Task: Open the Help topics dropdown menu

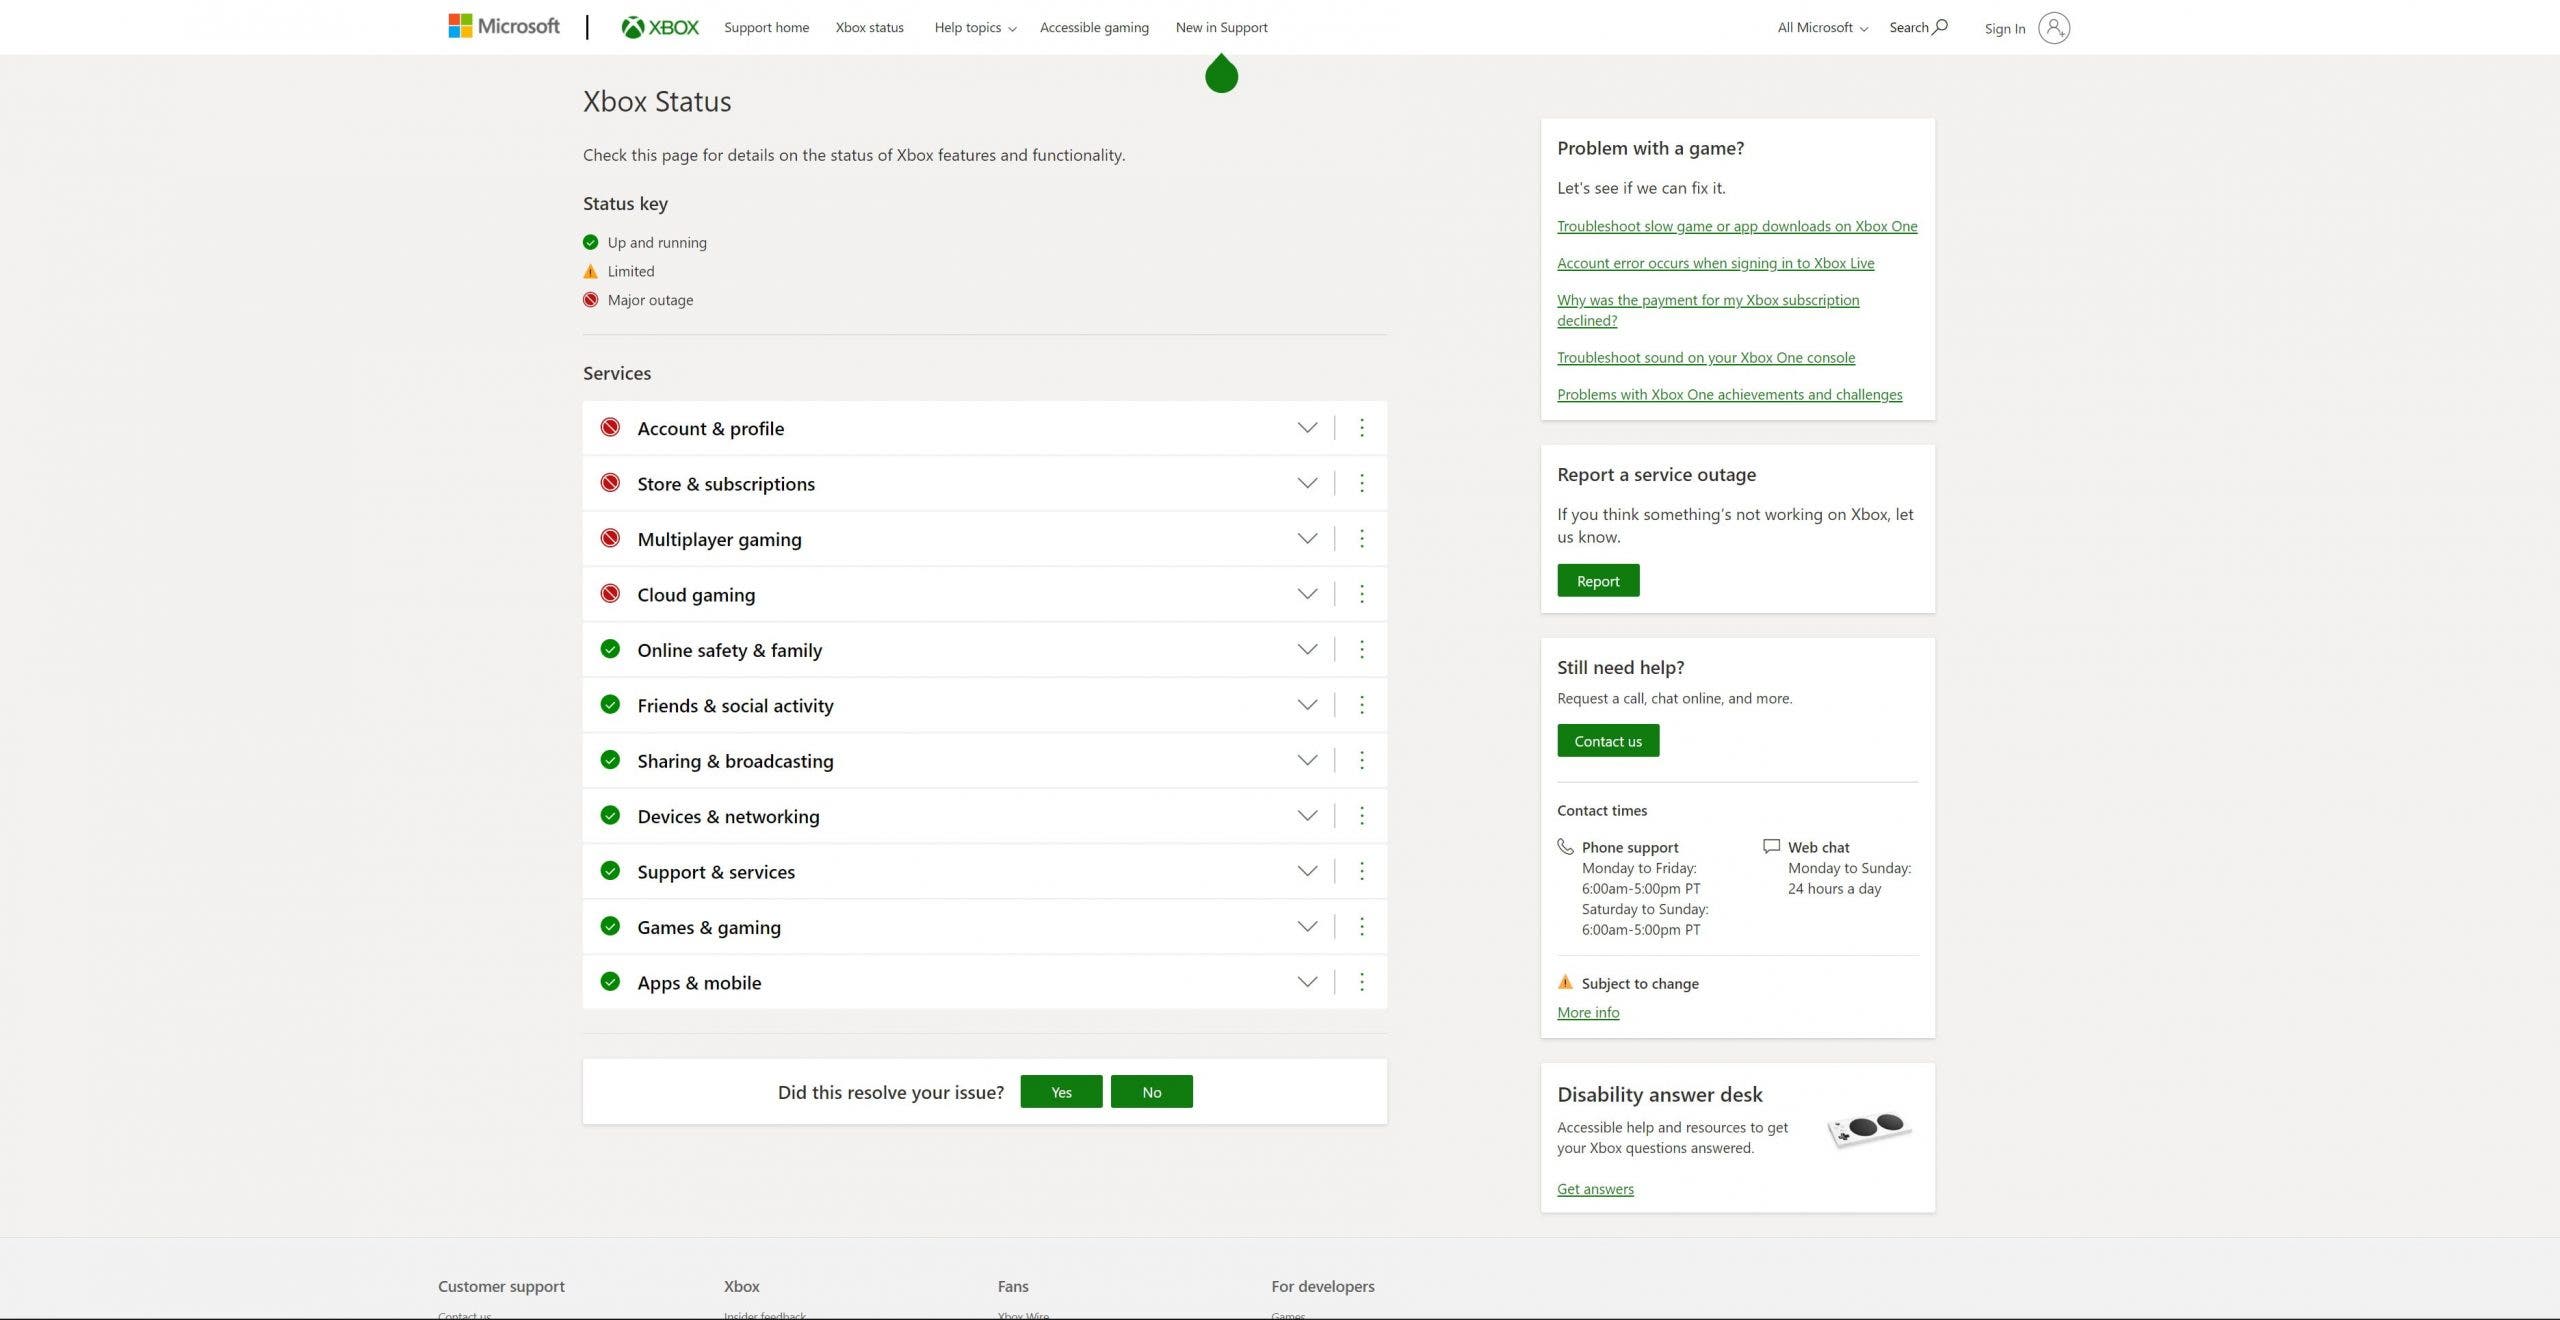Action: pos(975,28)
